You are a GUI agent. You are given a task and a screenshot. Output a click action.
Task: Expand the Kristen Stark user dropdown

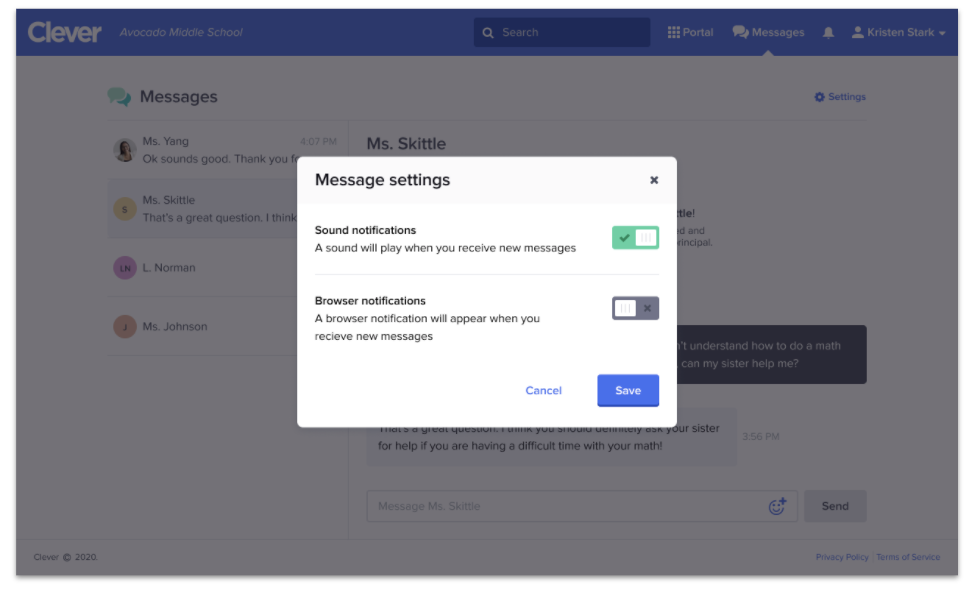898,33
